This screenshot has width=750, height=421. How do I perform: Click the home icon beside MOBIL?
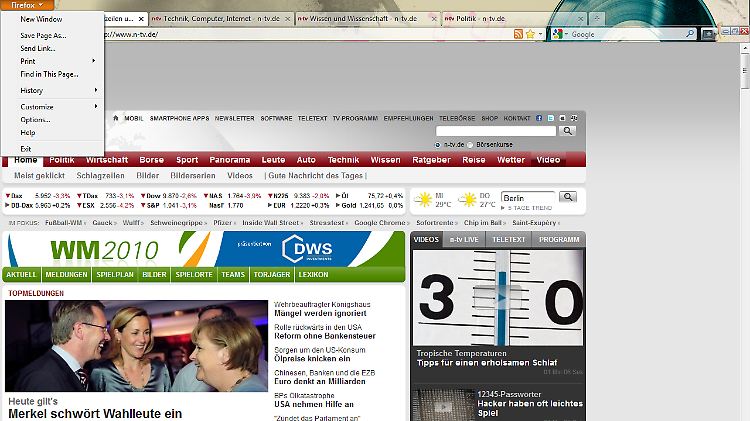click(x=116, y=118)
